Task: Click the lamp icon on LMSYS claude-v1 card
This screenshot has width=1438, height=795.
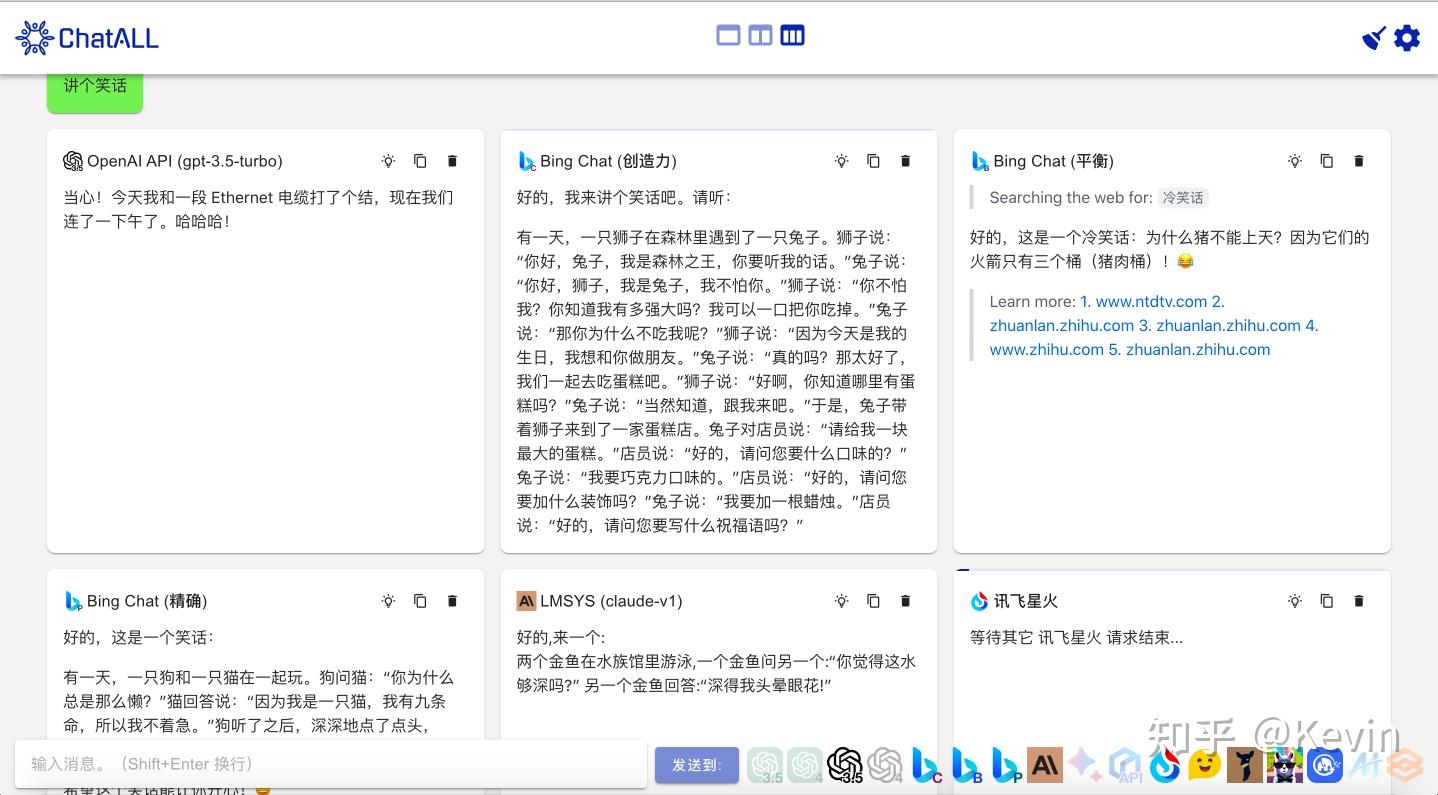Action: (x=841, y=601)
